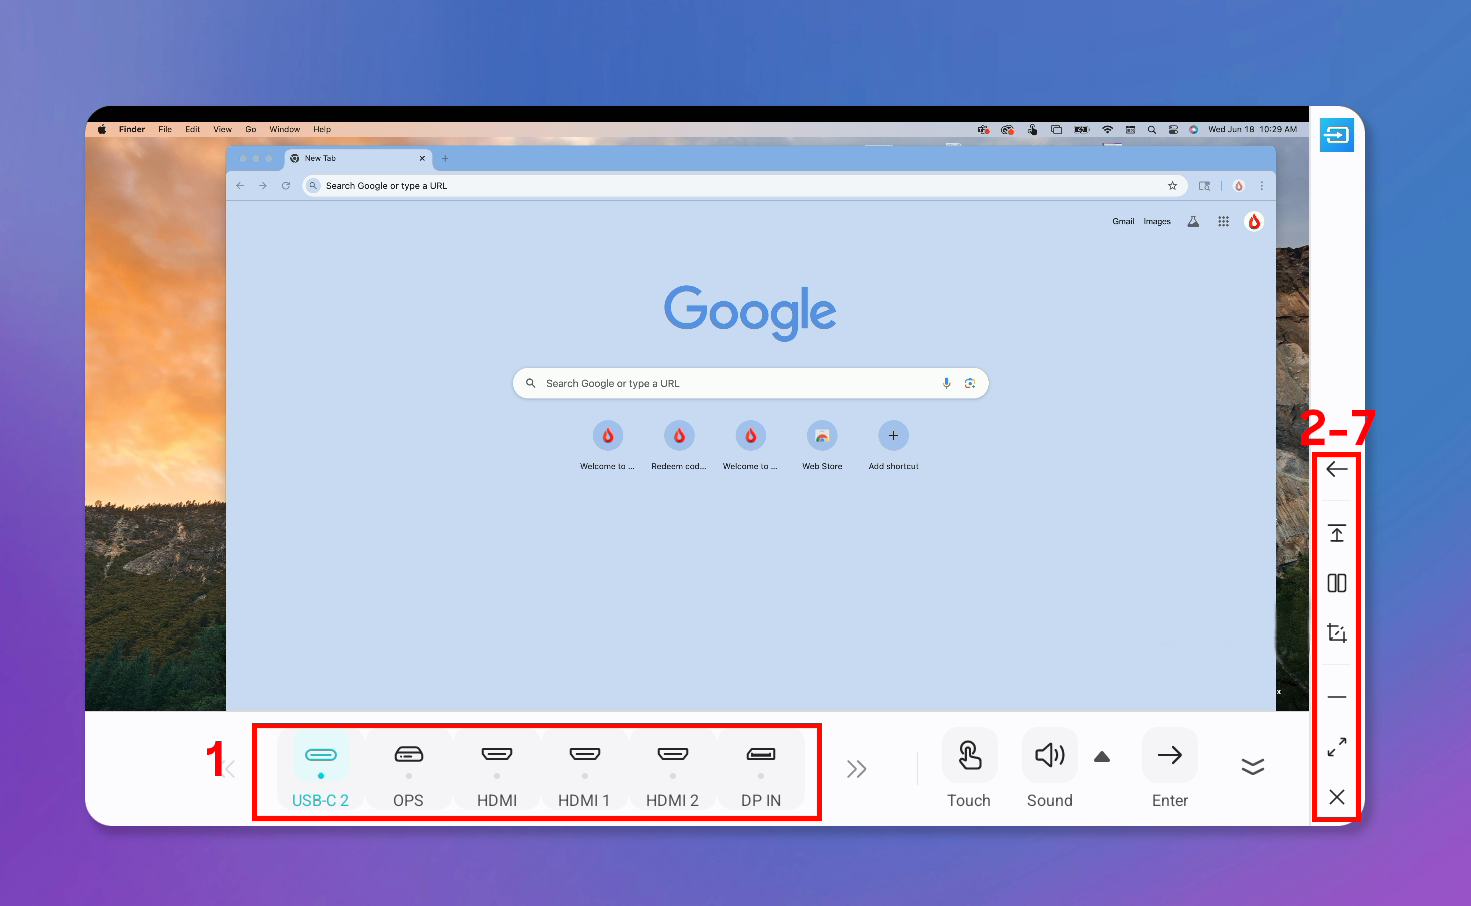The height and width of the screenshot is (906, 1471).
Task: Open the Images link
Action: pos(1157,221)
